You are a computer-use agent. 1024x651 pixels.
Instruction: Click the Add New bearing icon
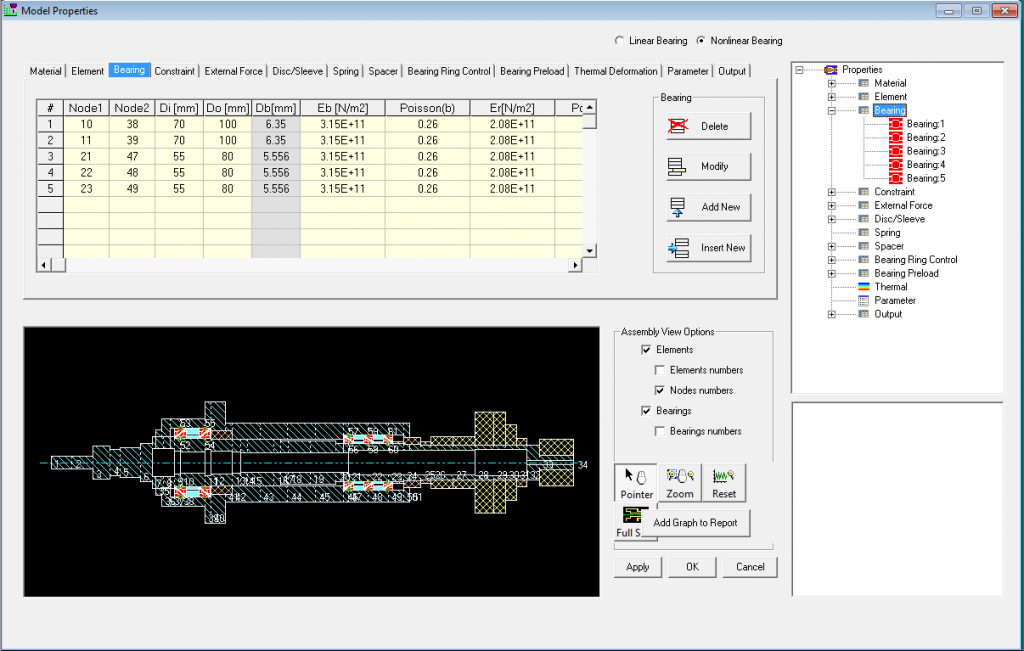(678, 207)
